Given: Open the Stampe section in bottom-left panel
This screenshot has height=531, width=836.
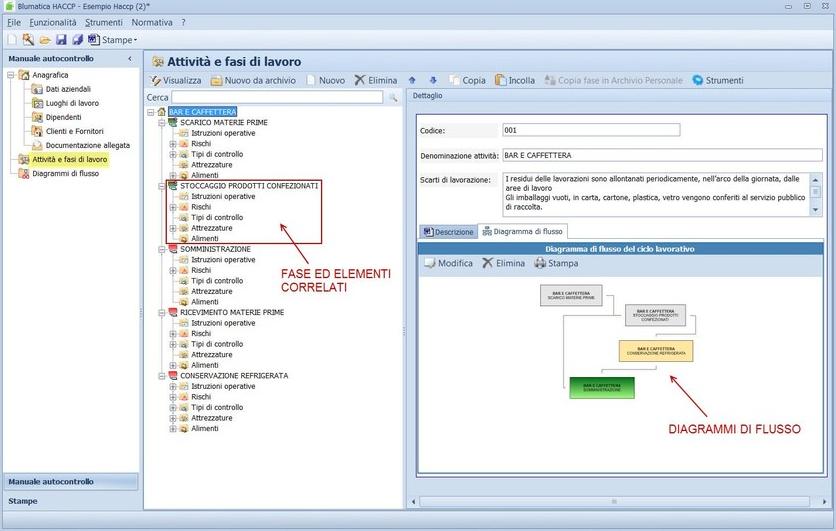Looking at the screenshot, I should [x=70, y=500].
